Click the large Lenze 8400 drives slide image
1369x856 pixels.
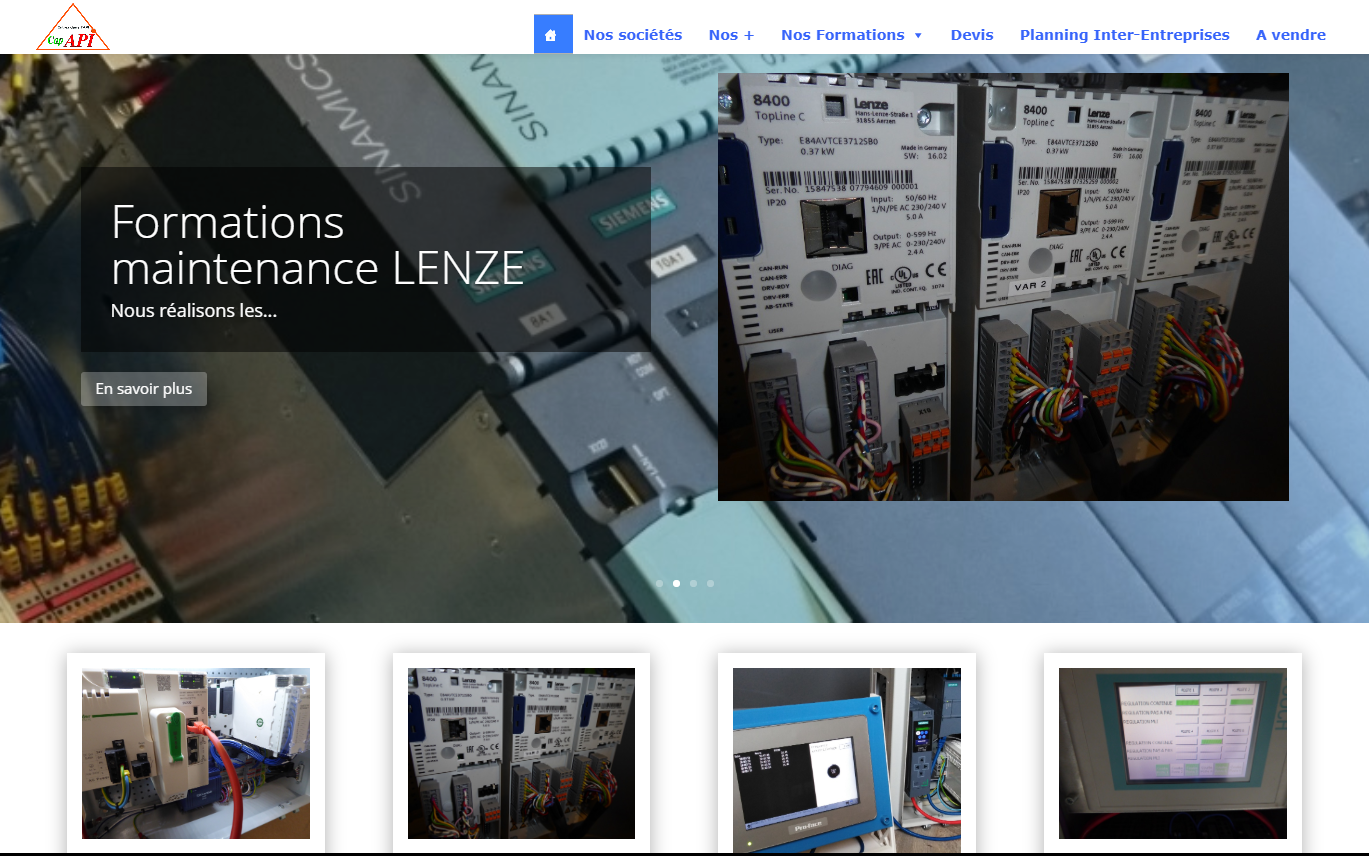1003,287
